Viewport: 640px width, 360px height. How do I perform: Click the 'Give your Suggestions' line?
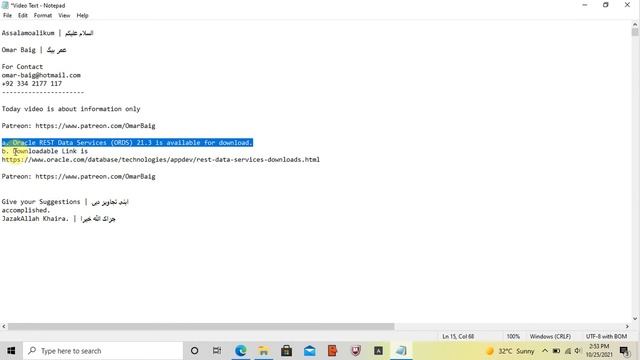coord(65,202)
